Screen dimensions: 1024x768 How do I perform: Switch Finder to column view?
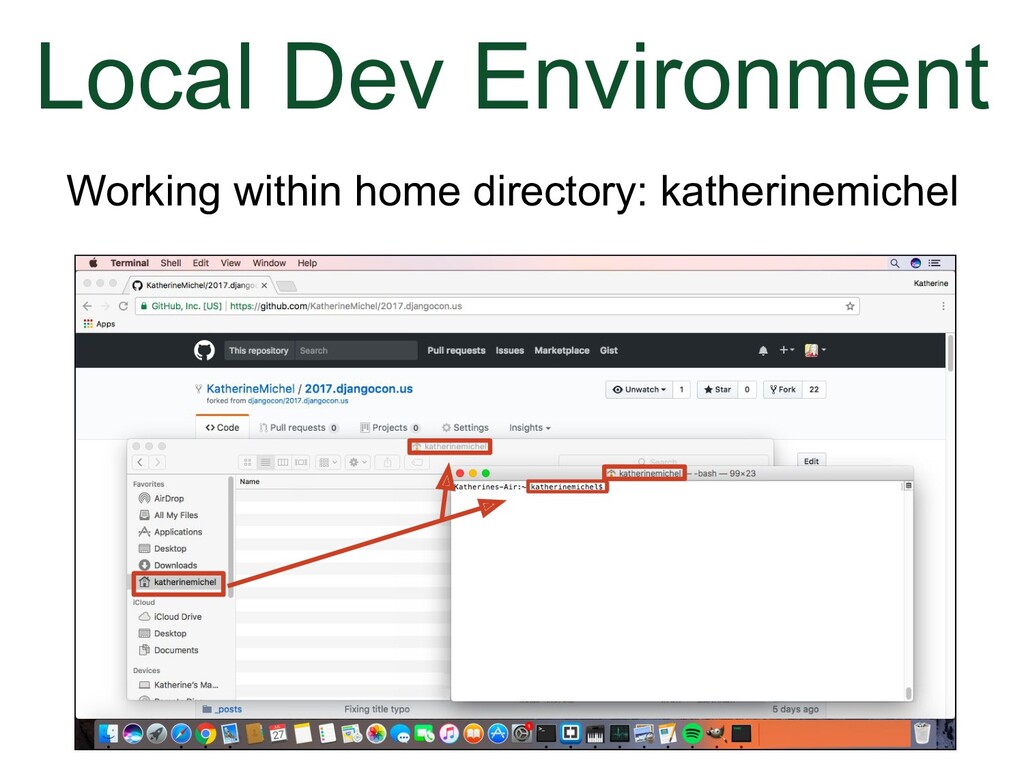pos(283,462)
